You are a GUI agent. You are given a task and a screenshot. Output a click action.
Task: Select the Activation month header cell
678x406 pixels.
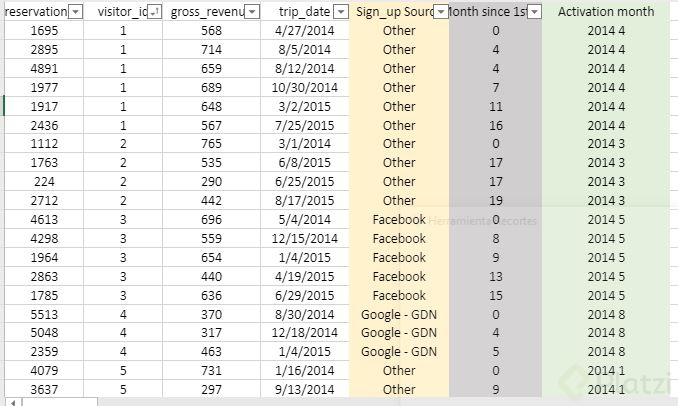(x=606, y=12)
